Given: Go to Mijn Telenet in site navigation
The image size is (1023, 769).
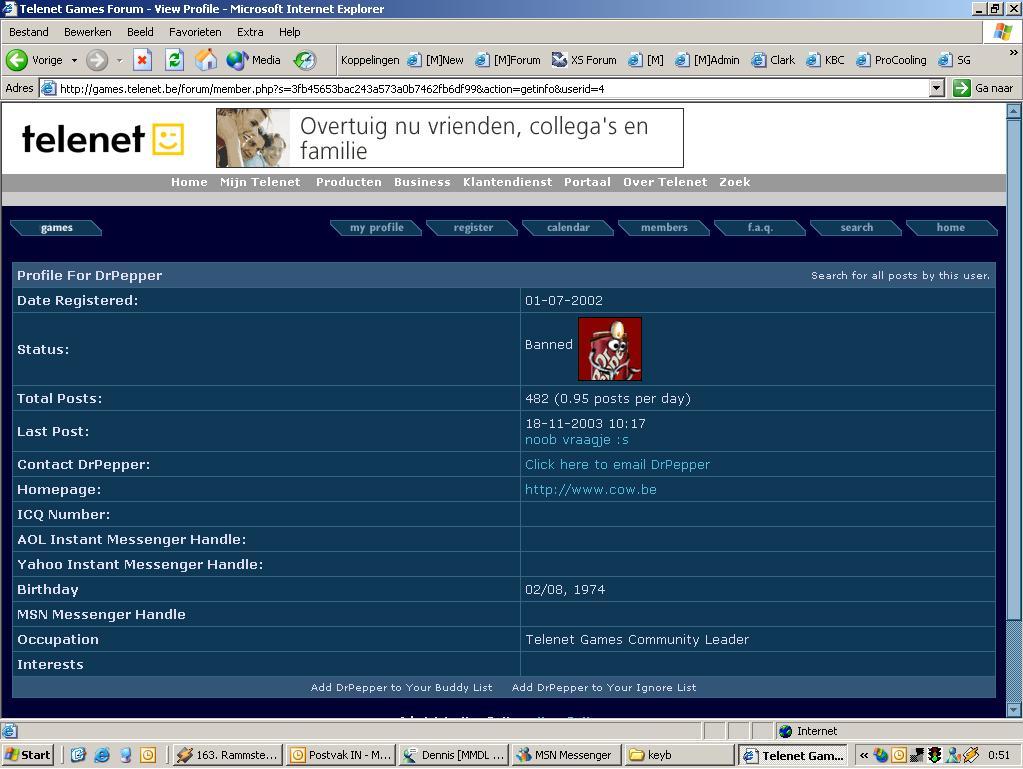Looking at the screenshot, I should (x=260, y=182).
